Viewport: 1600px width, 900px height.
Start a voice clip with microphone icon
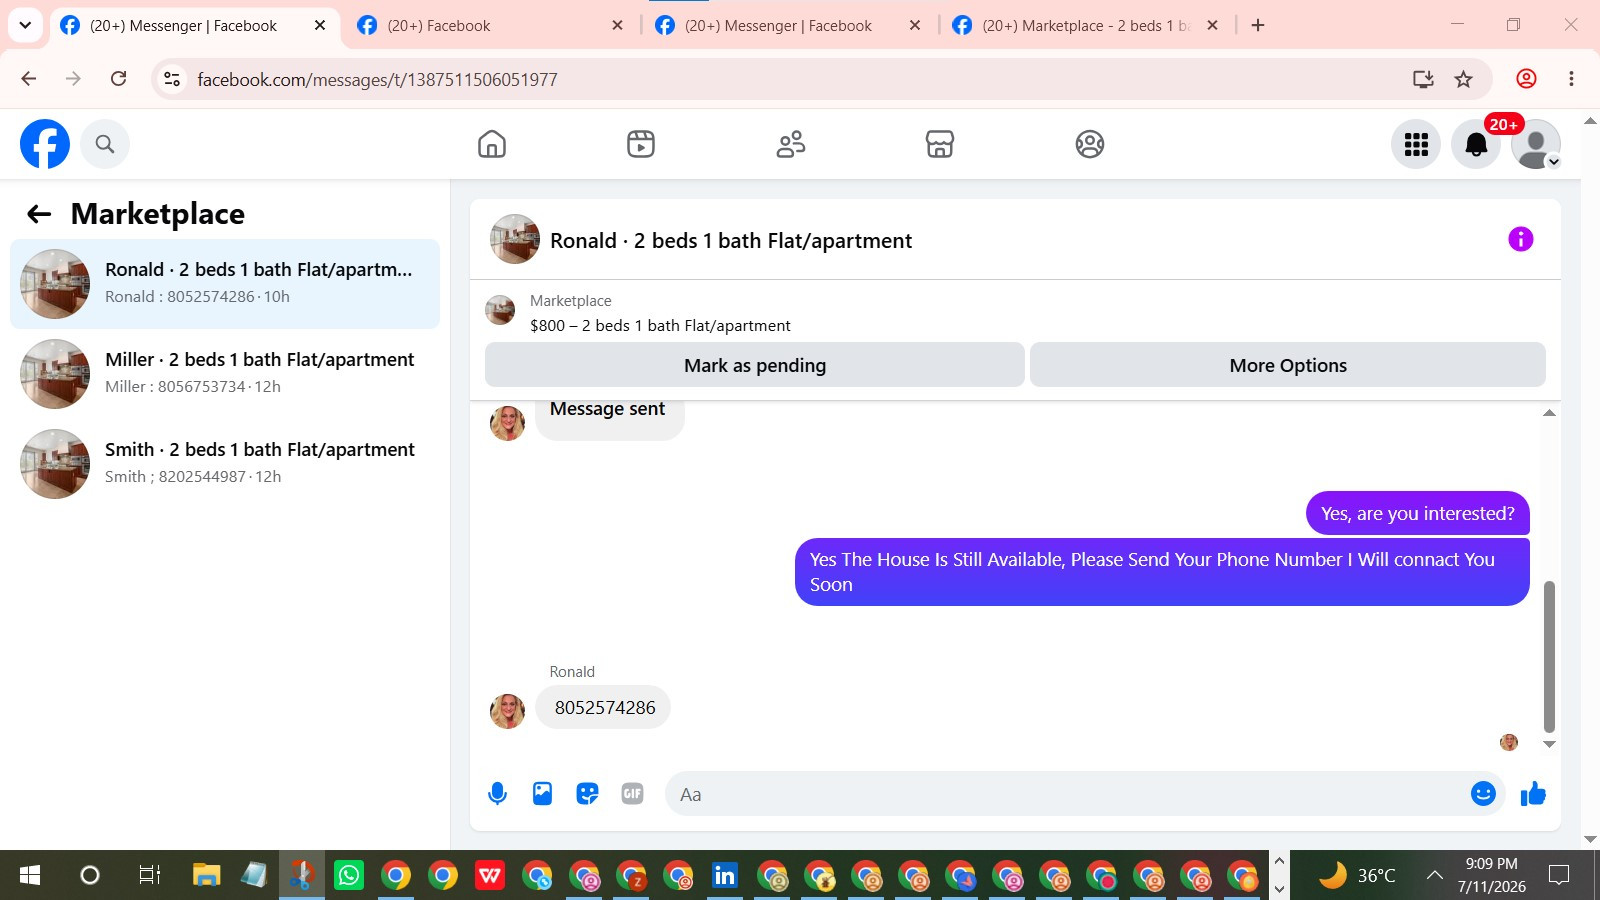point(497,794)
